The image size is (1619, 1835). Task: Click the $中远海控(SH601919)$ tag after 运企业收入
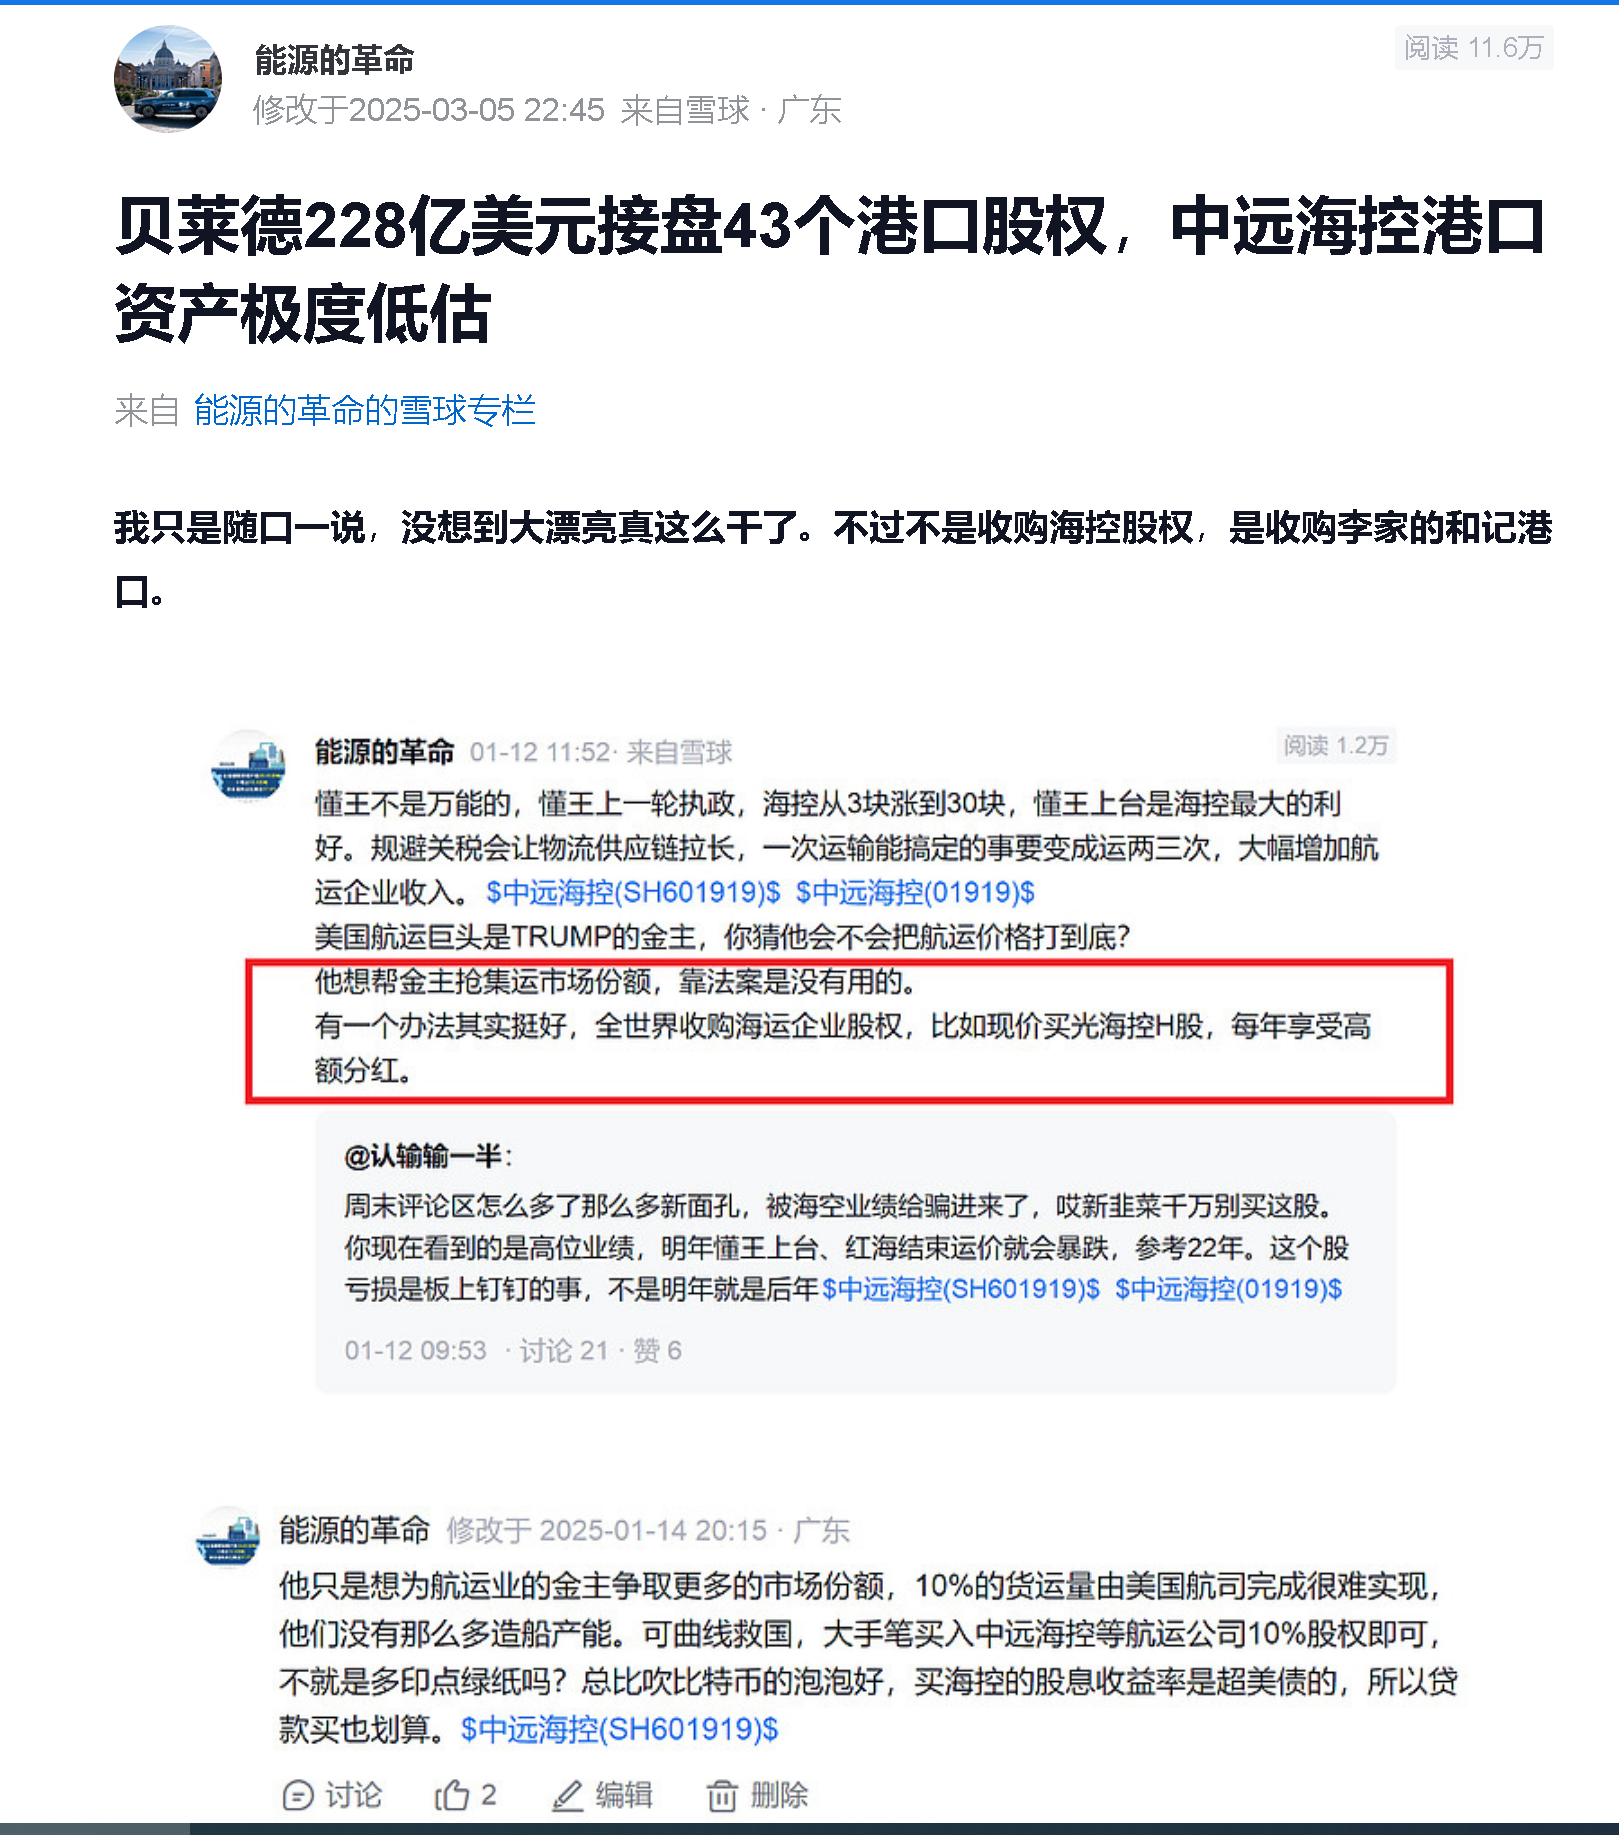click(633, 892)
